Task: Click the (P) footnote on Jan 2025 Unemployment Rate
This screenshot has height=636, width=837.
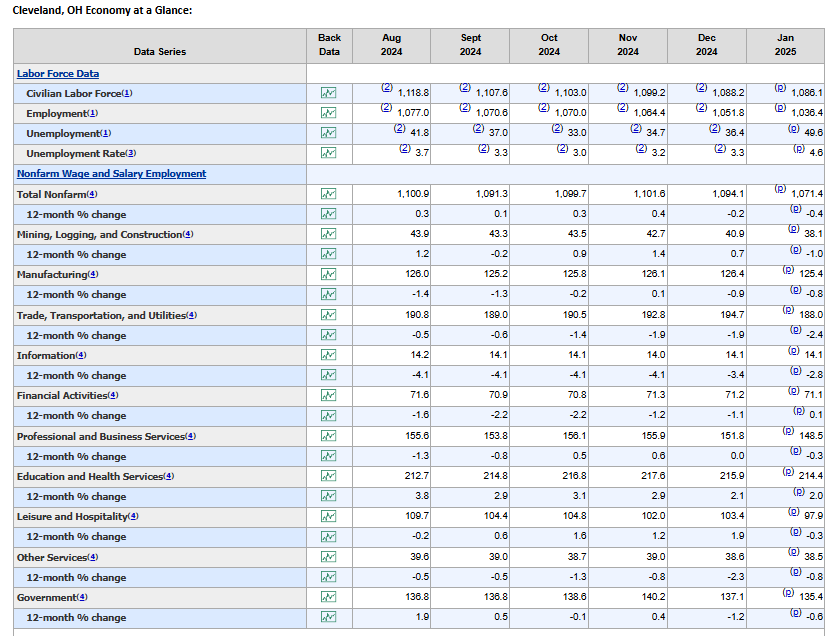Action: pyautogui.click(x=799, y=149)
